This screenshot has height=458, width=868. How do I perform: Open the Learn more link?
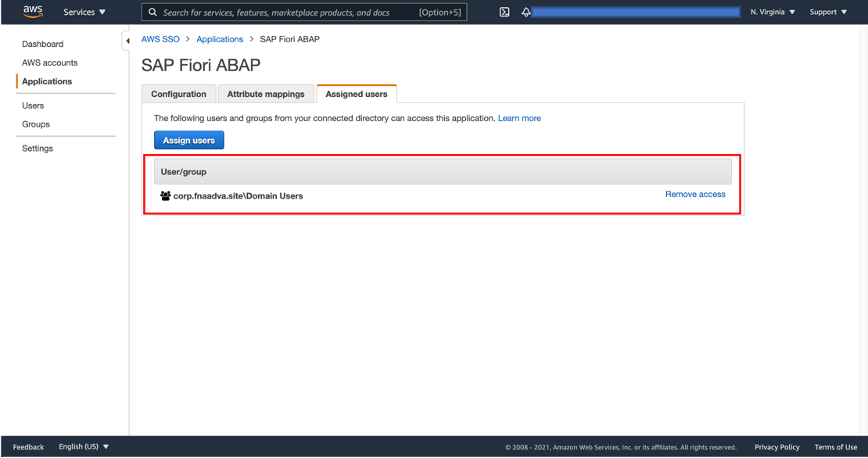519,118
